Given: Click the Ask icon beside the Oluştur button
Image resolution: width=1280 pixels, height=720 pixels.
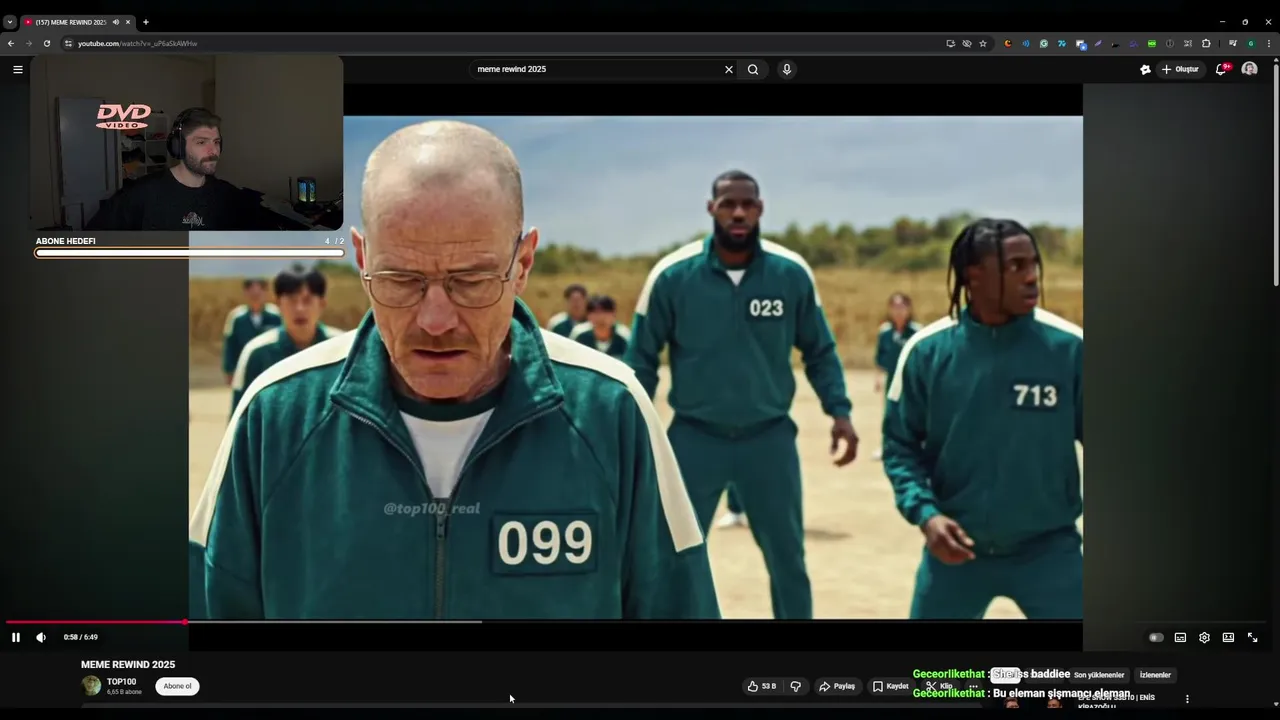Looking at the screenshot, I should pyautogui.click(x=1145, y=69).
